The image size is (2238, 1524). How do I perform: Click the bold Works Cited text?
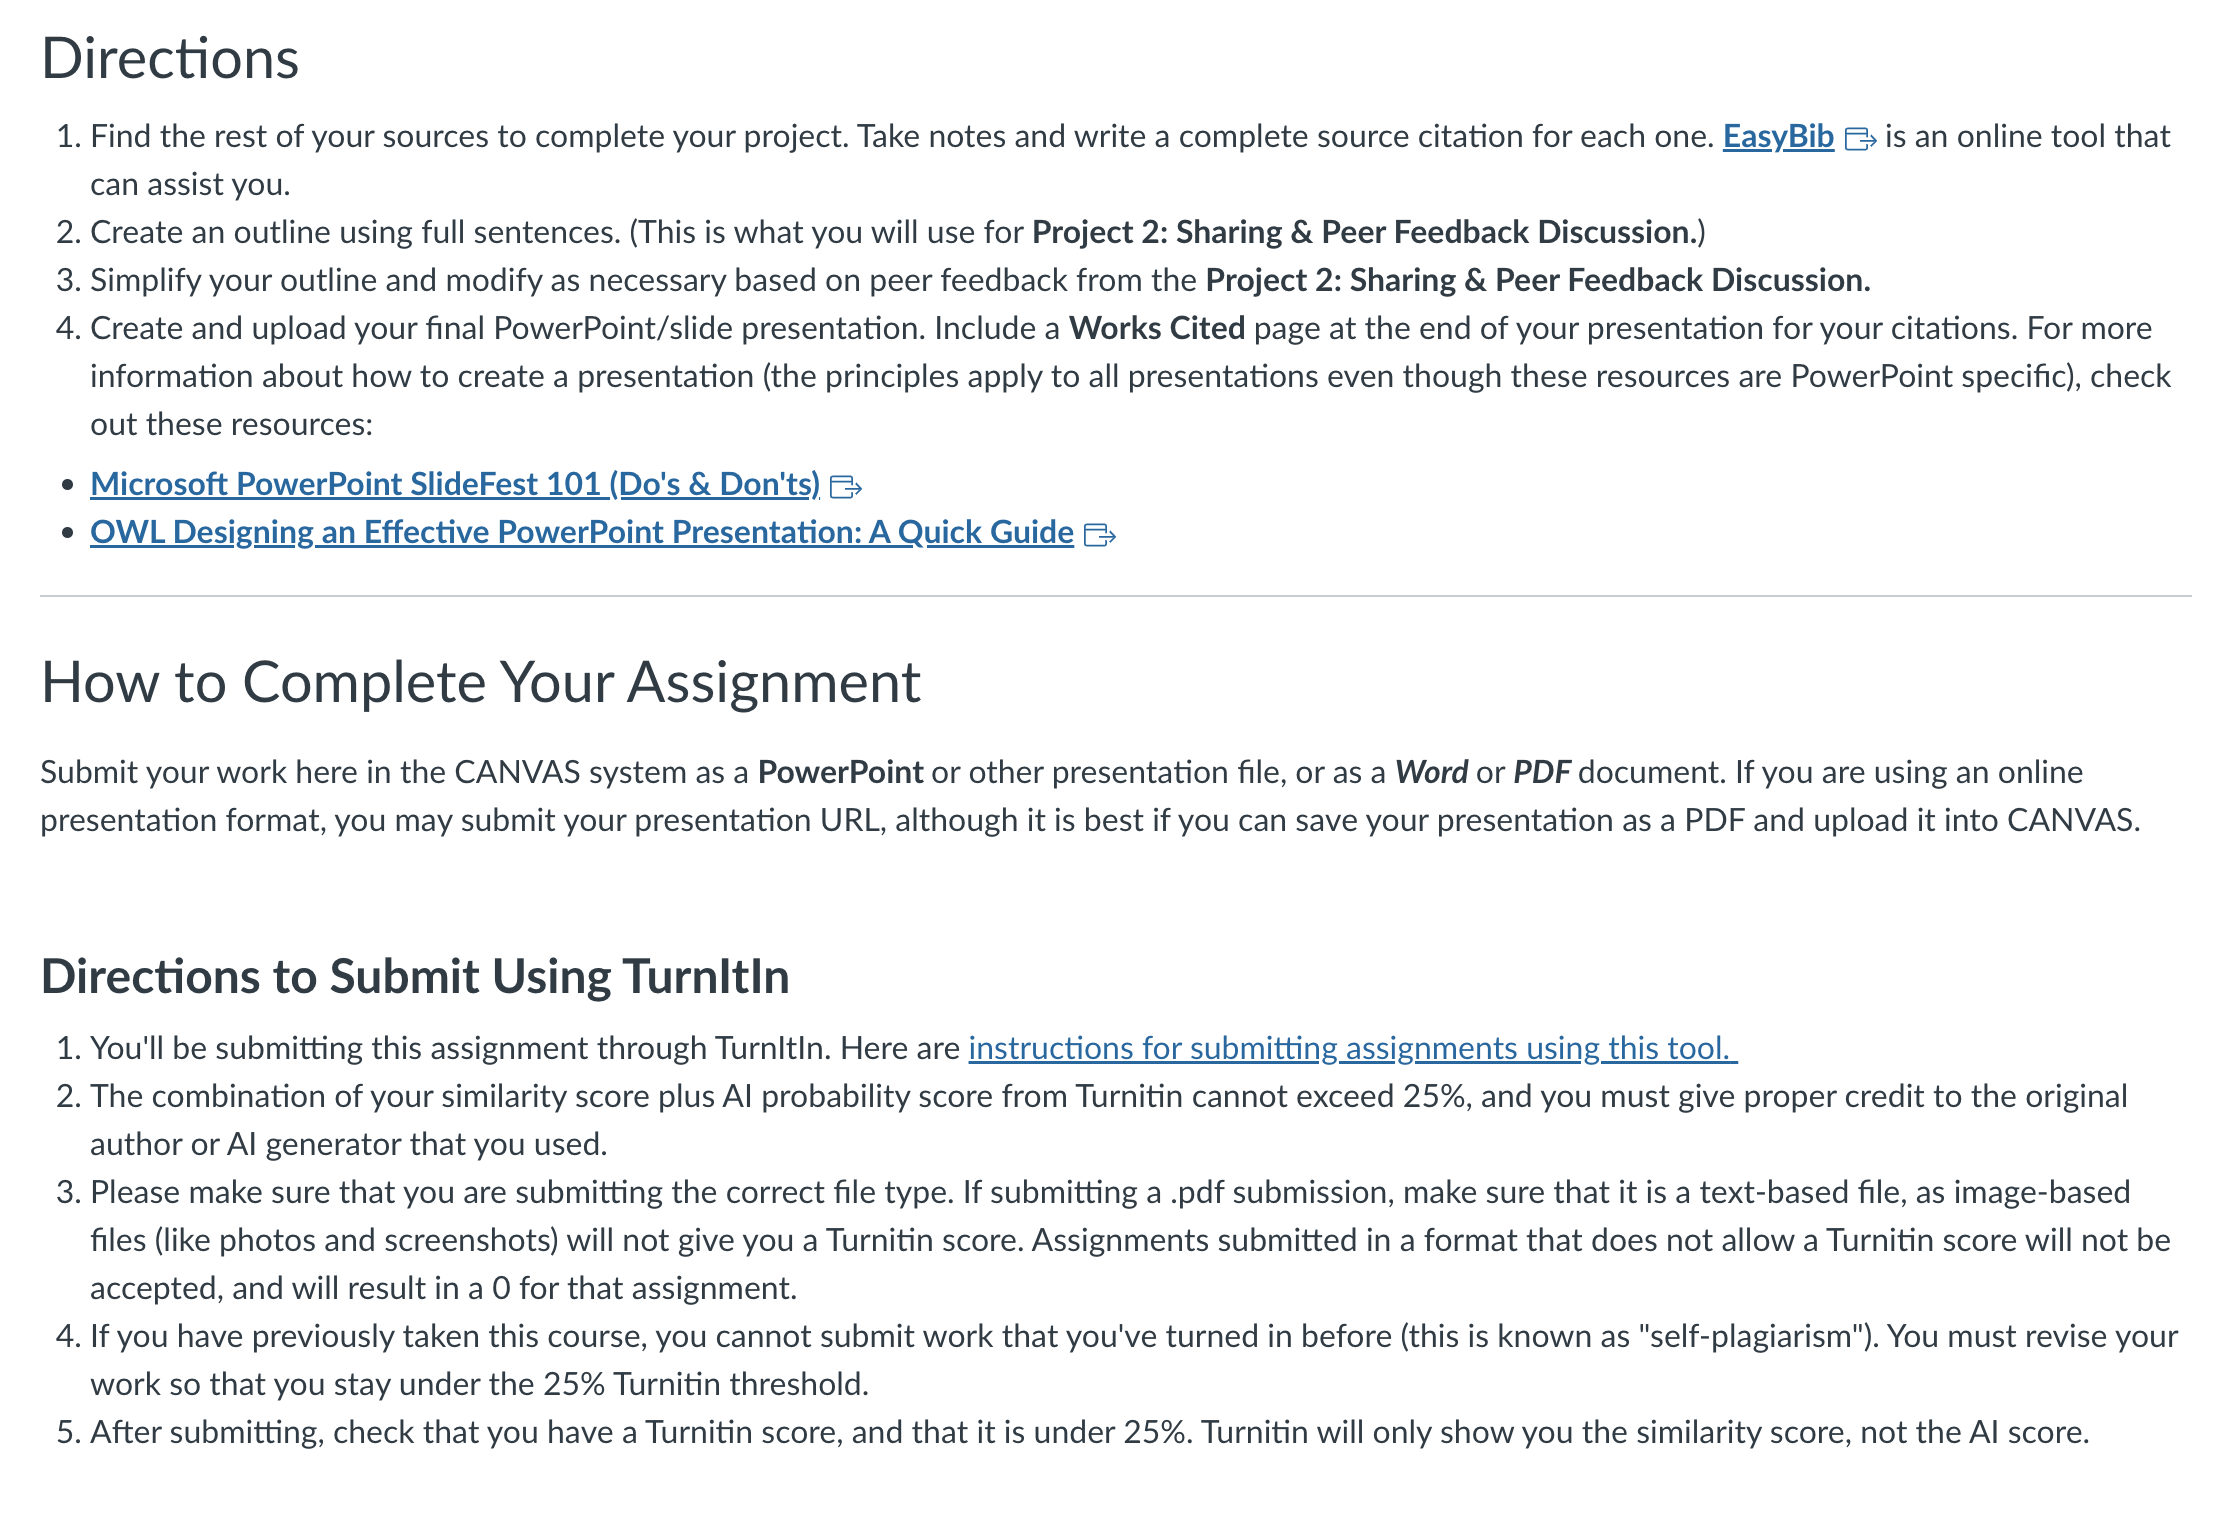[x=1157, y=328]
